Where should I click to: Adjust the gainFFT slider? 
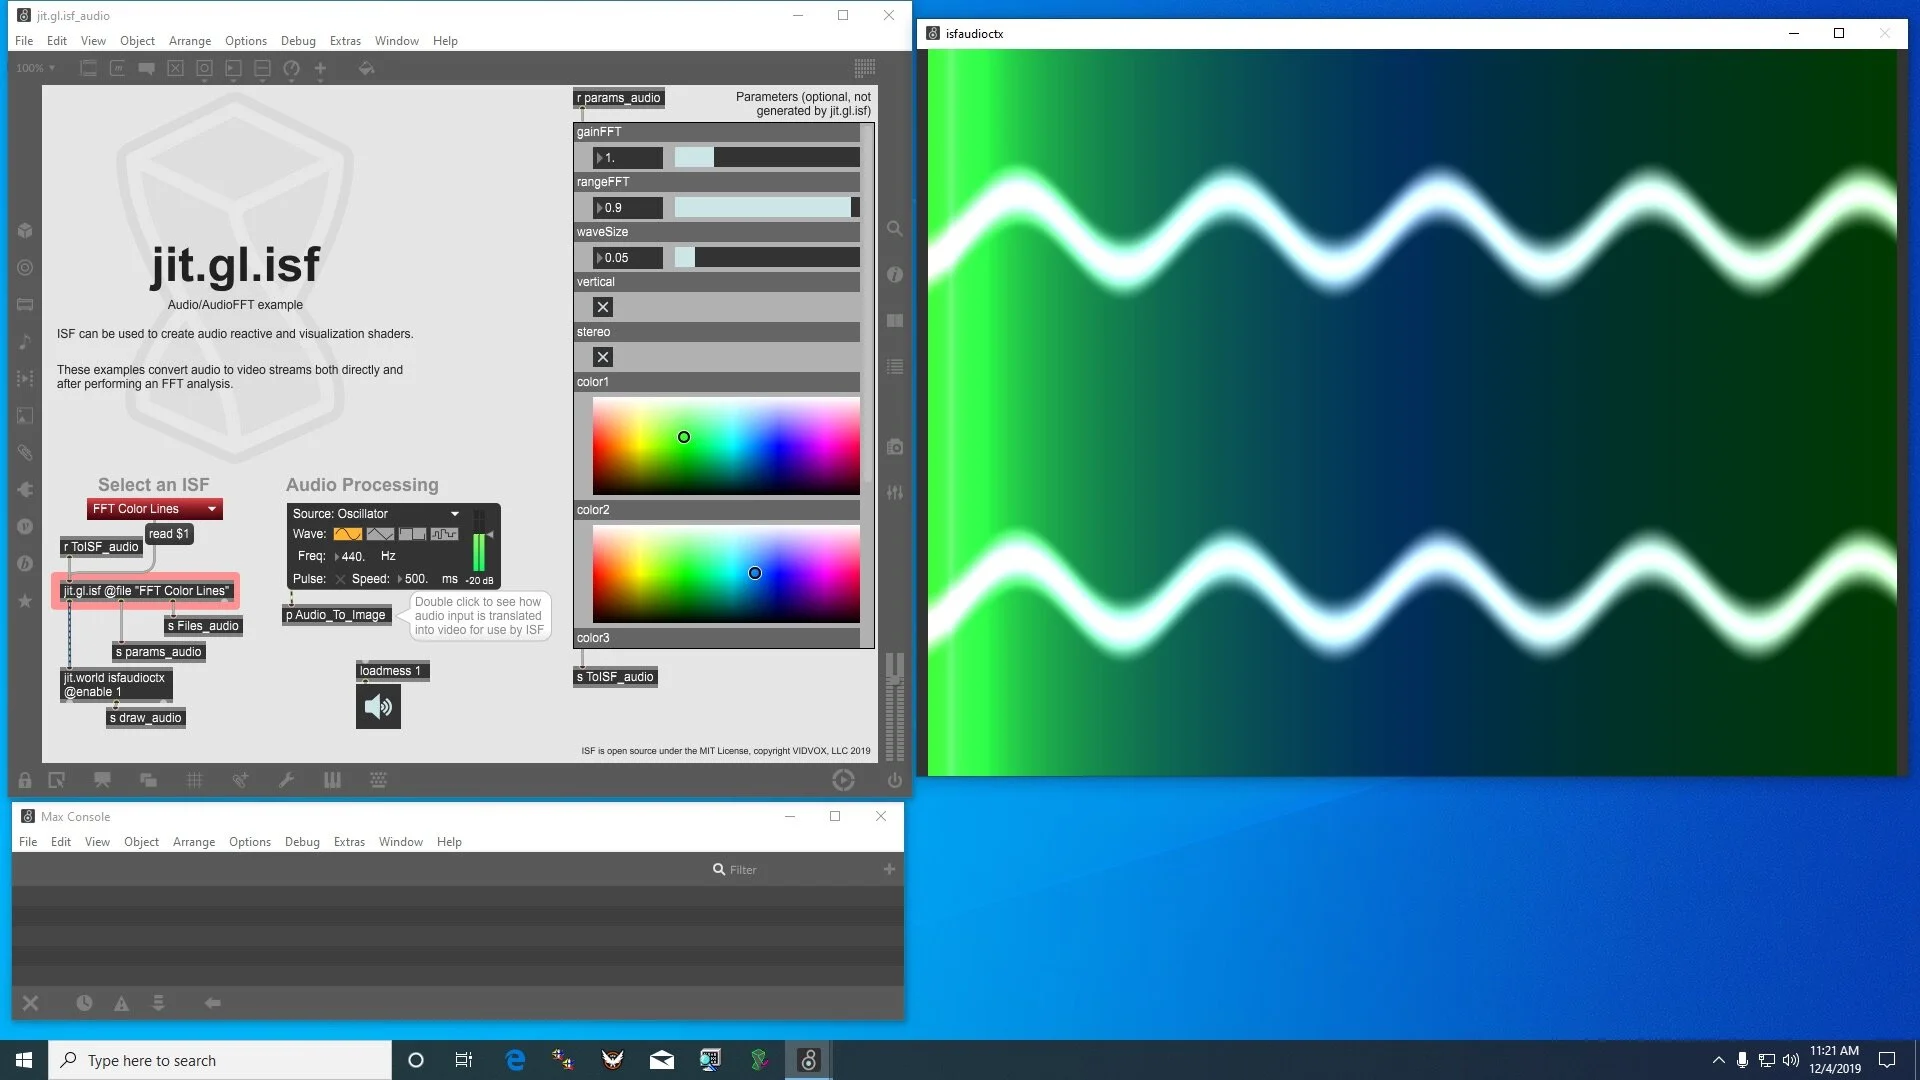[767, 157]
